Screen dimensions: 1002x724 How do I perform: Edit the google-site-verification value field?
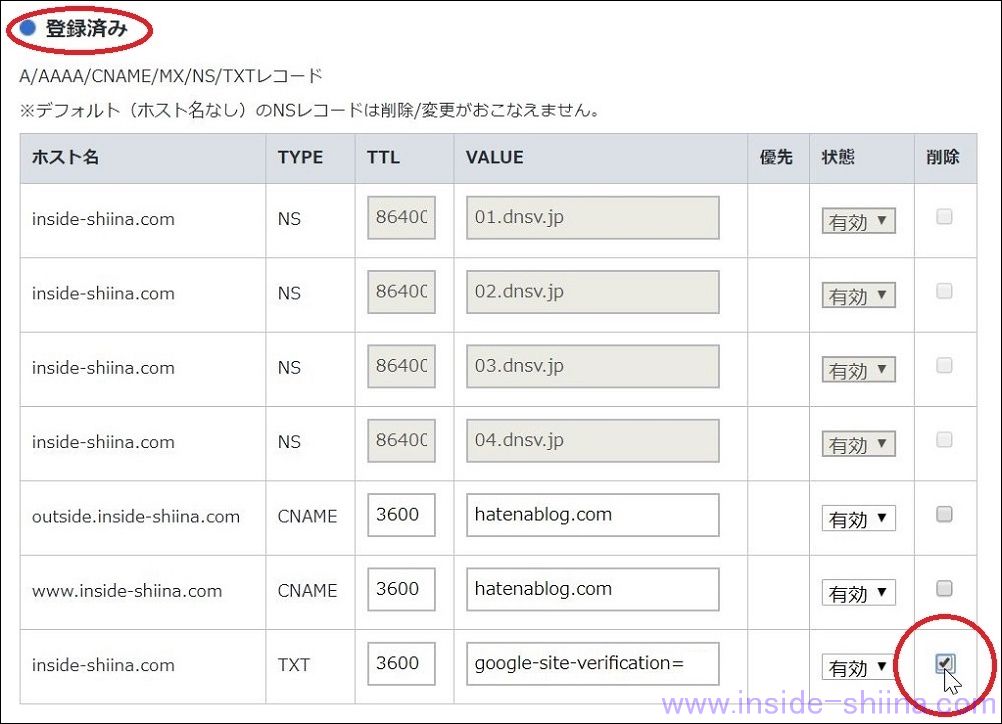pyautogui.click(x=591, y=663)
